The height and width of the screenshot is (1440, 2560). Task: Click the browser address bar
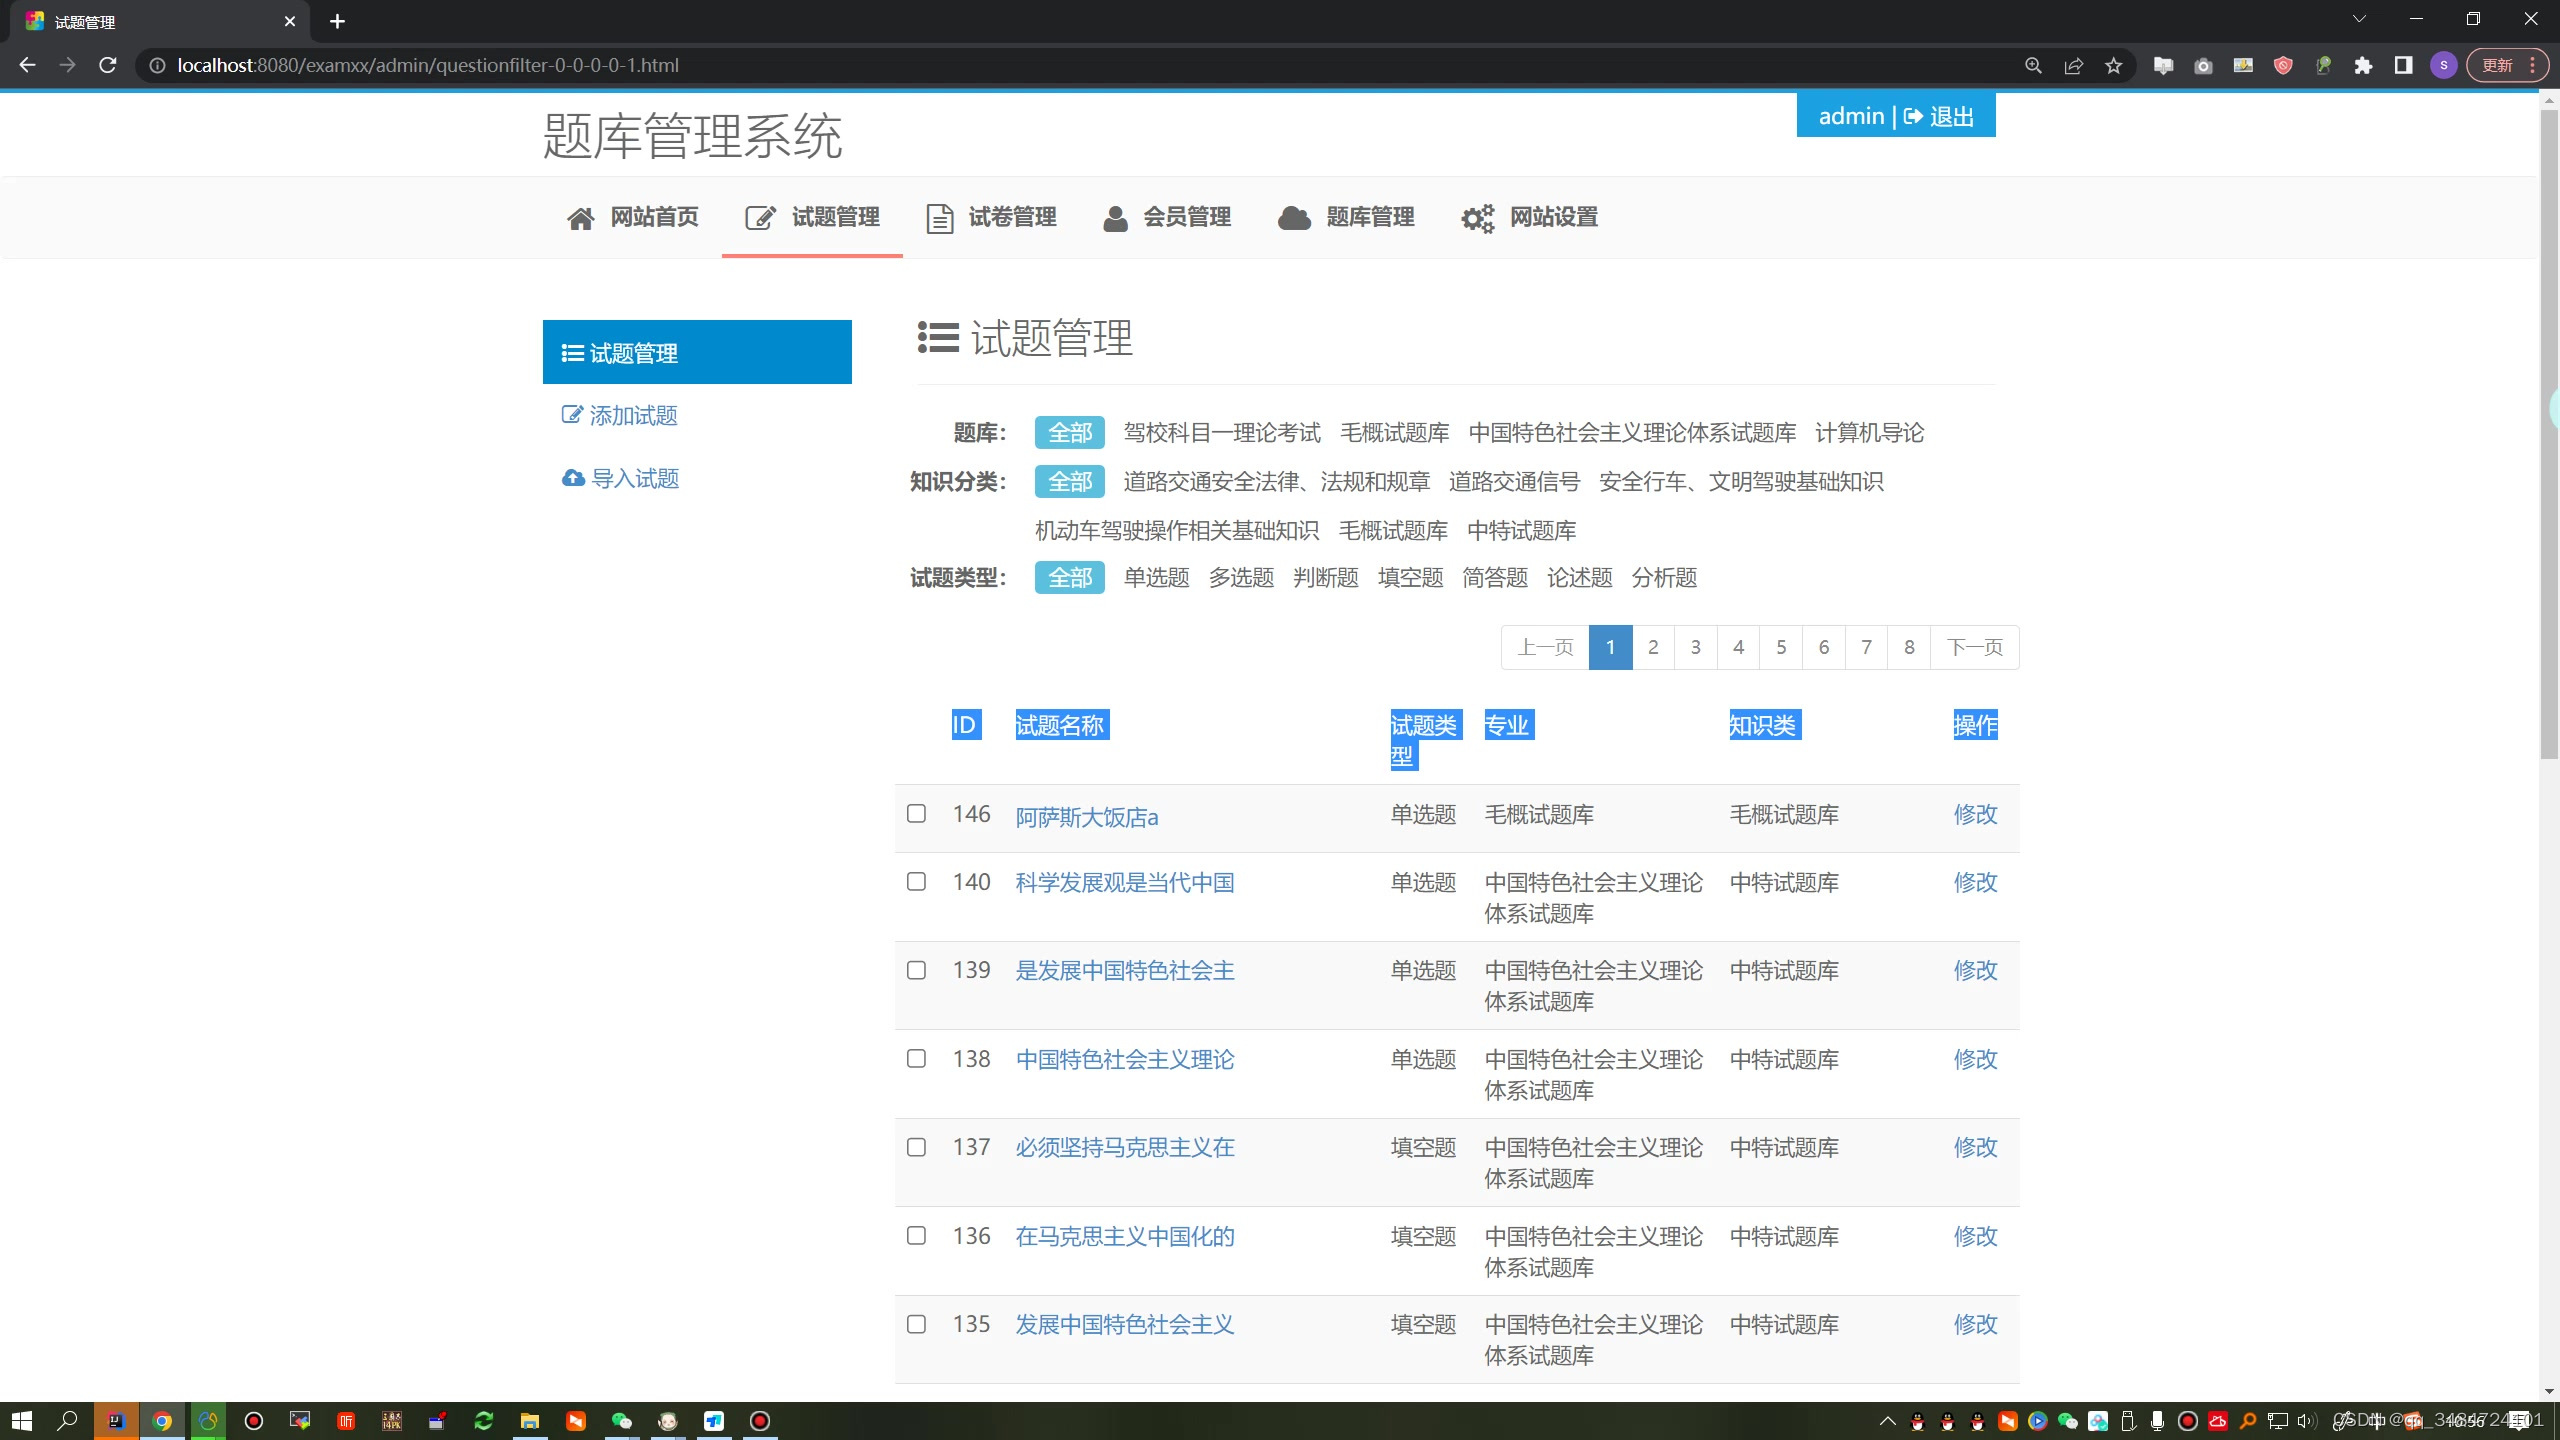tap(700, 65)
